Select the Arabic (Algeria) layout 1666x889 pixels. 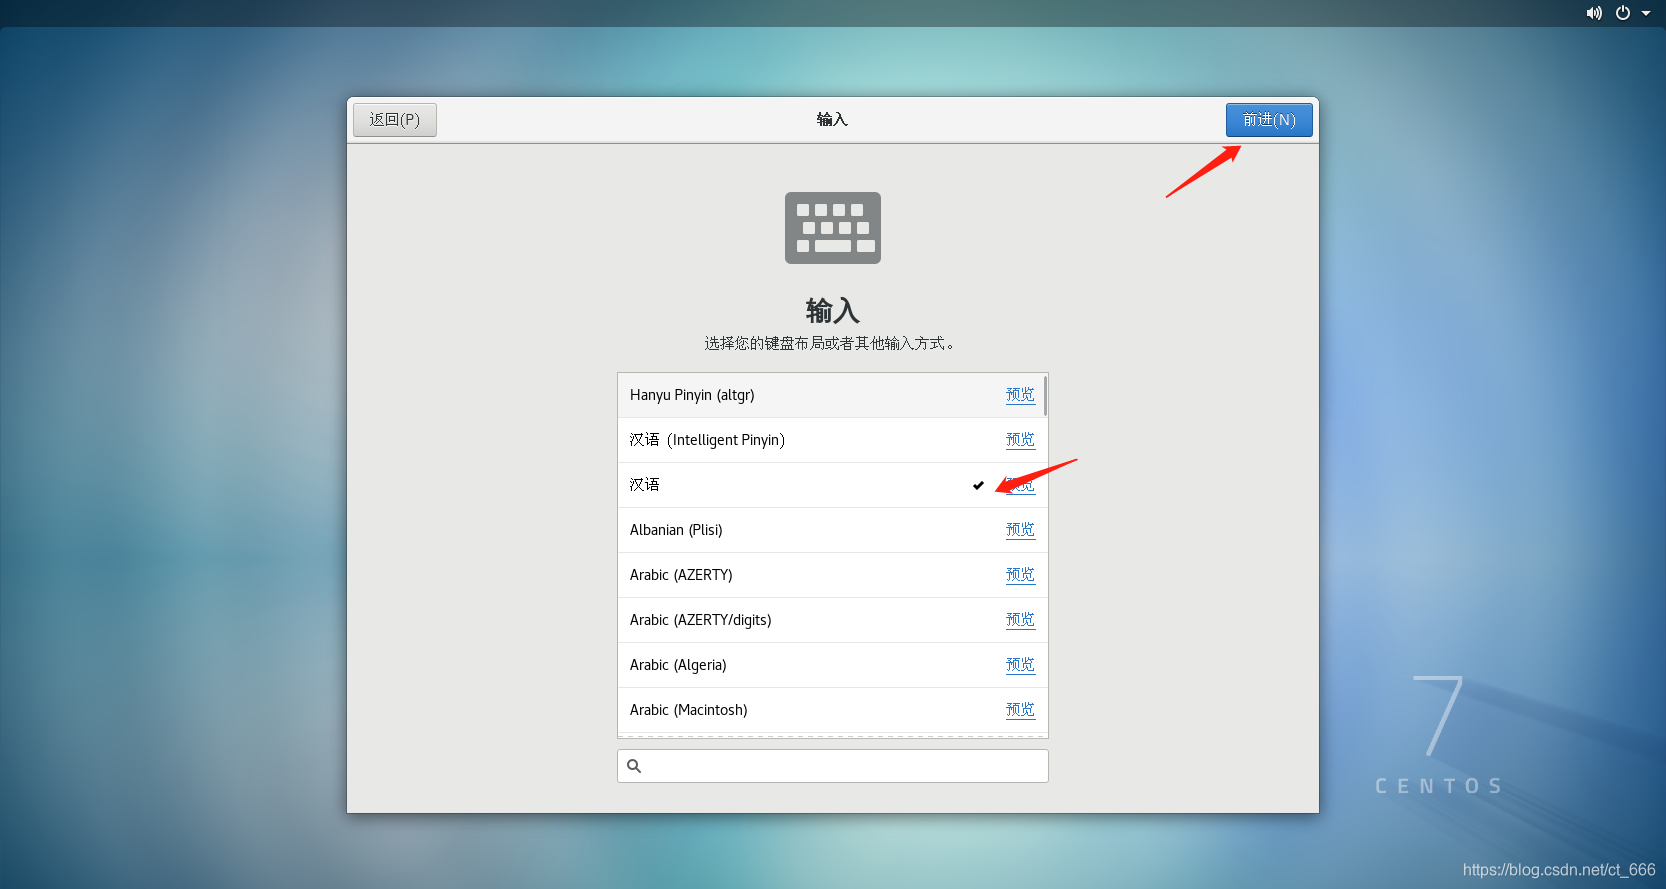pyautogui.click(x=832, y=665)
